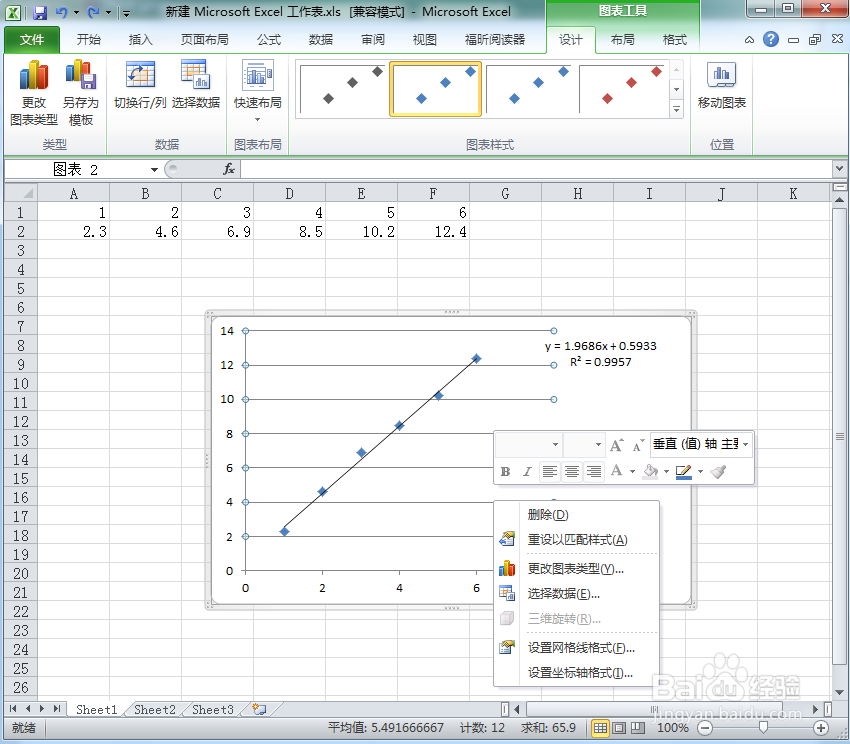Click the Help question mark button
The height and width of the screenshot is (744, 850).
769,41
